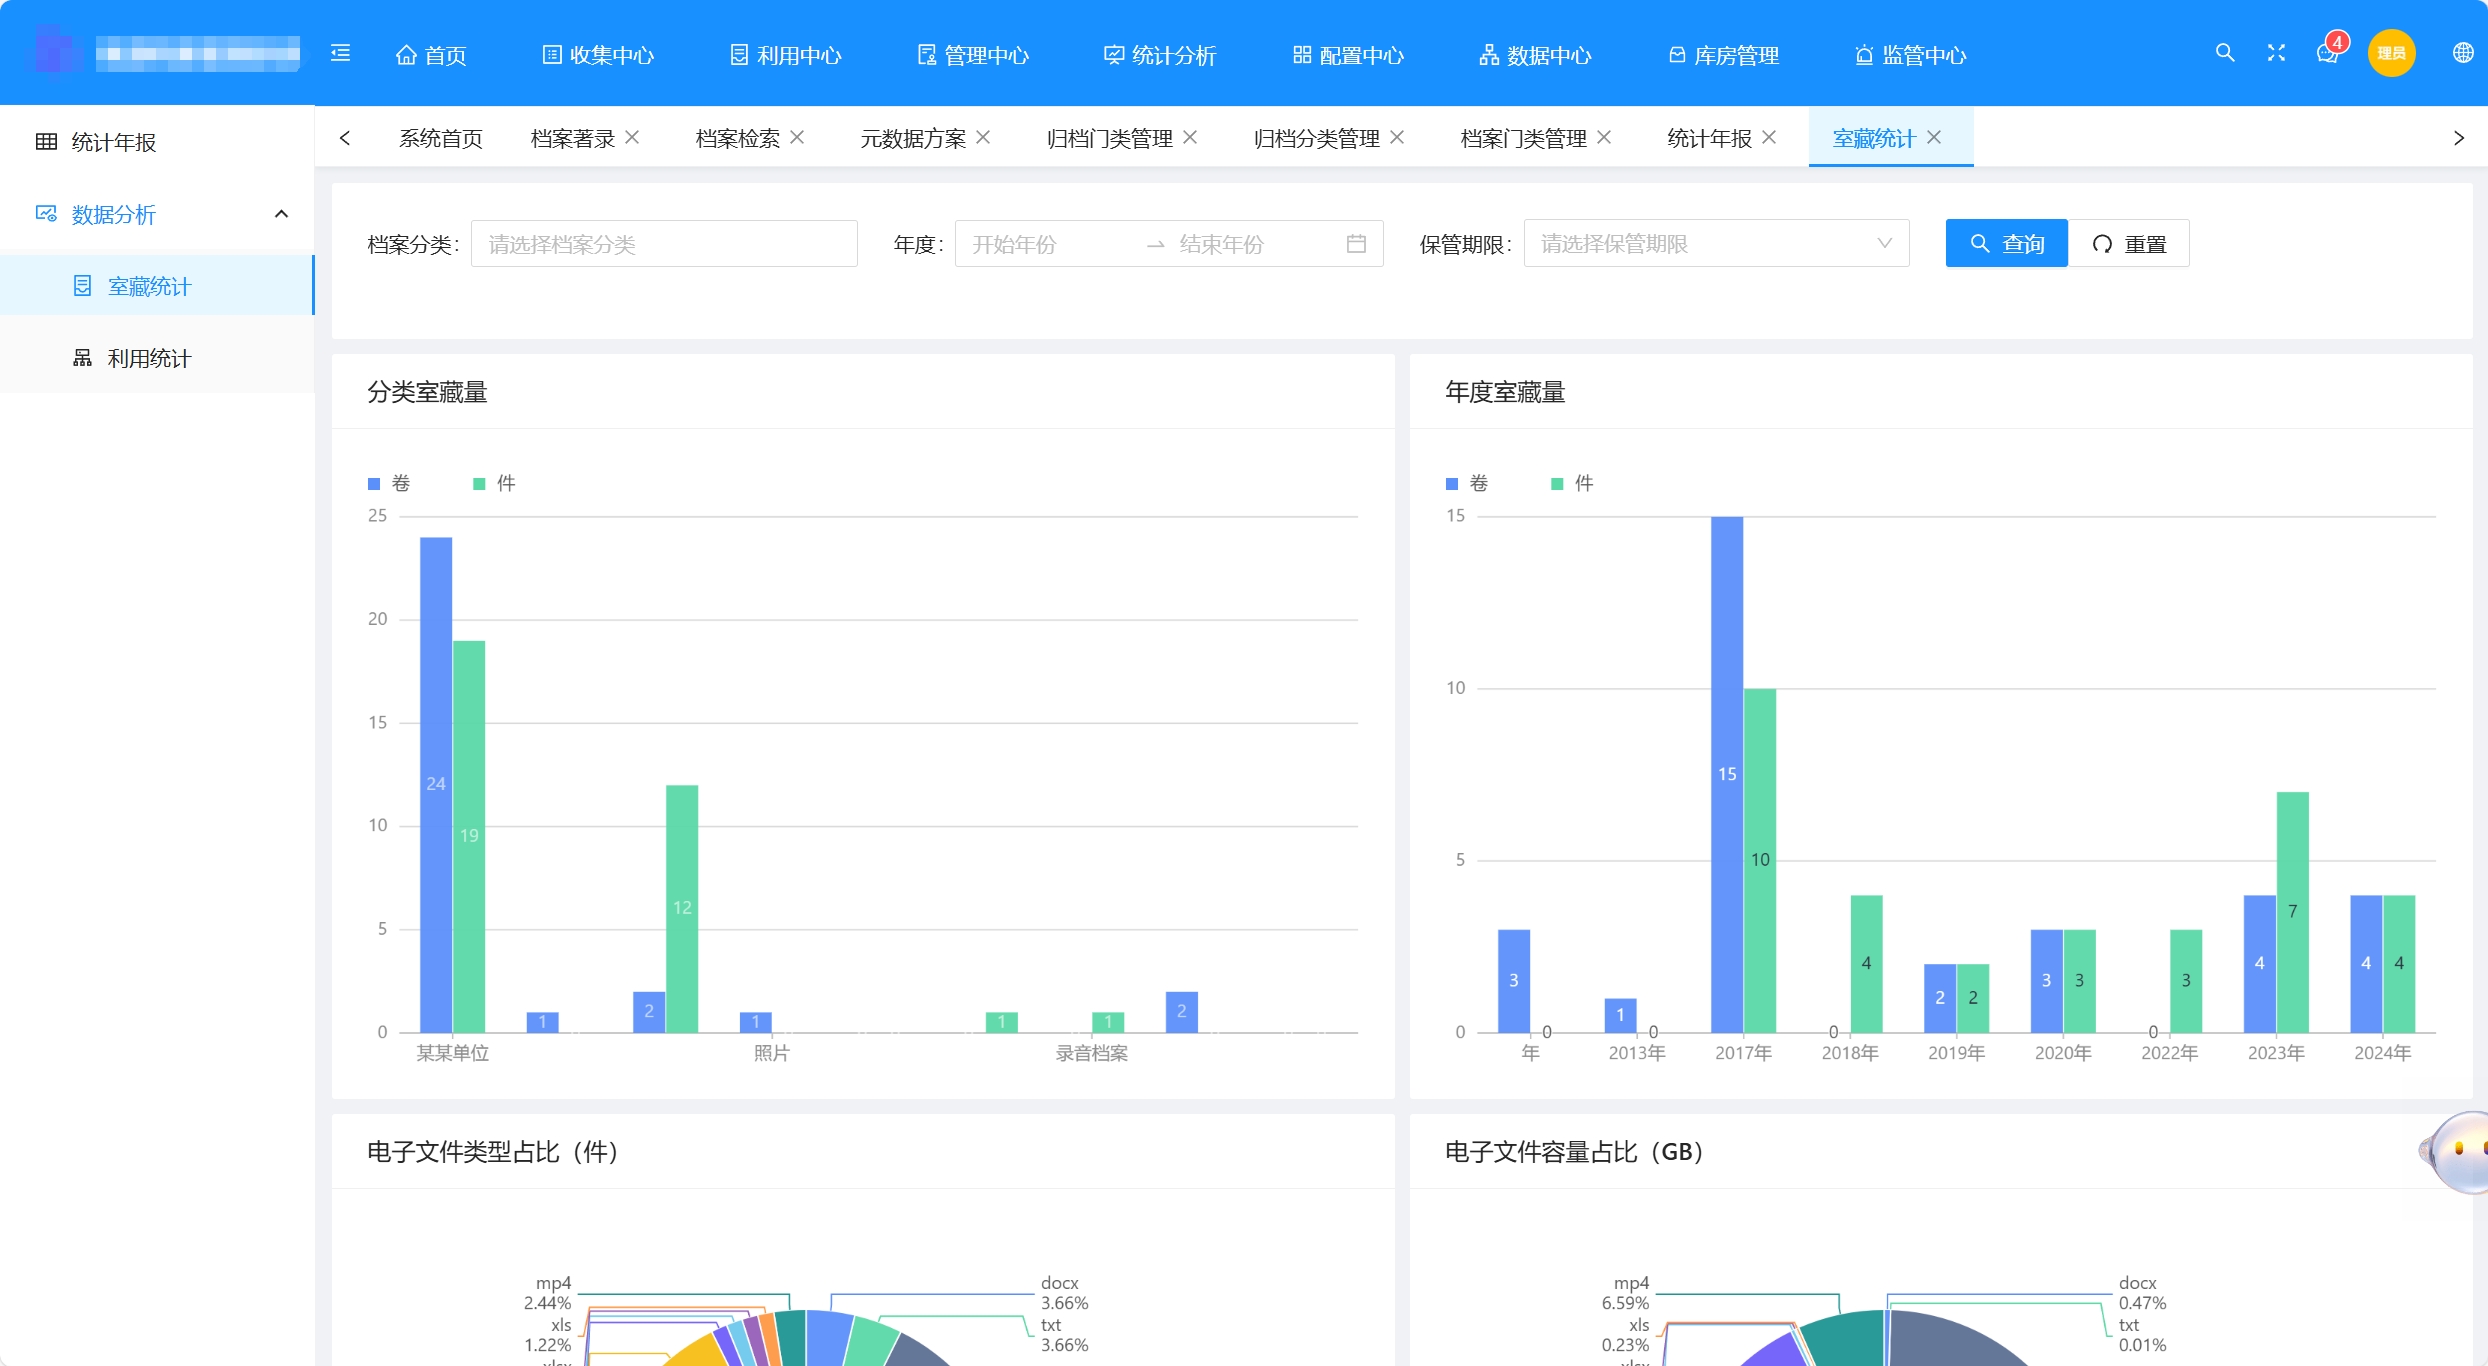Open the language globe icon

click(2463, 53)
